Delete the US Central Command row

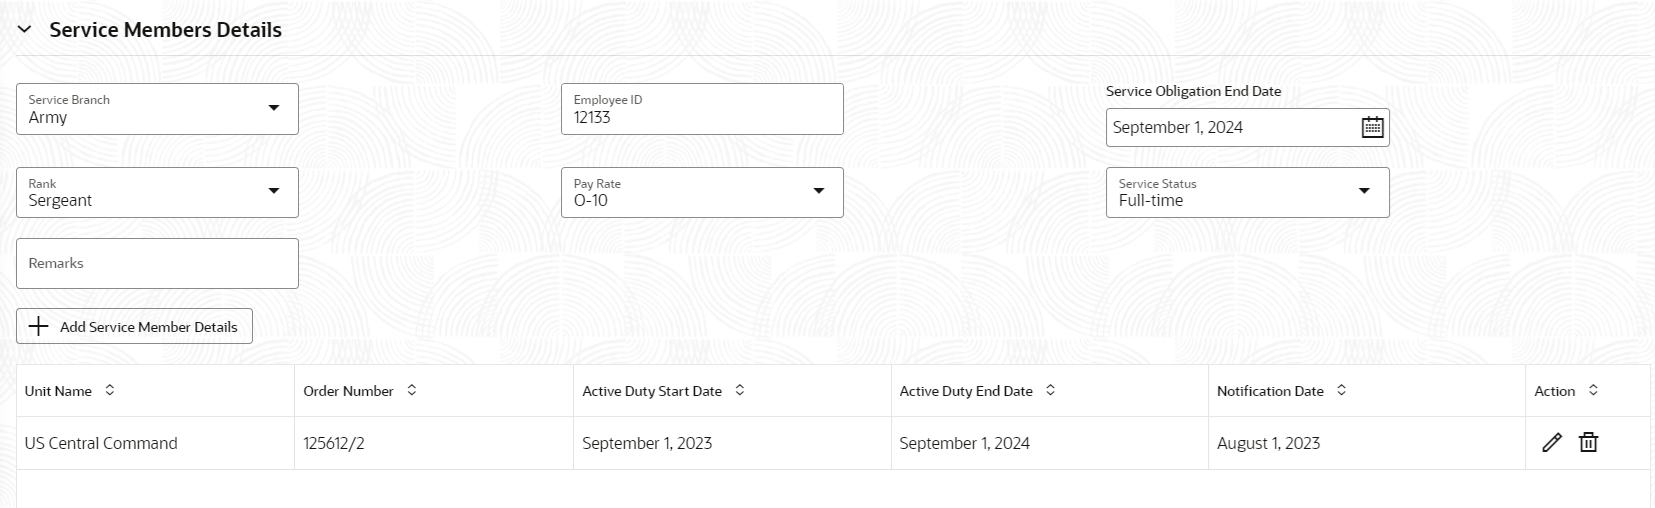[1588, 442]
